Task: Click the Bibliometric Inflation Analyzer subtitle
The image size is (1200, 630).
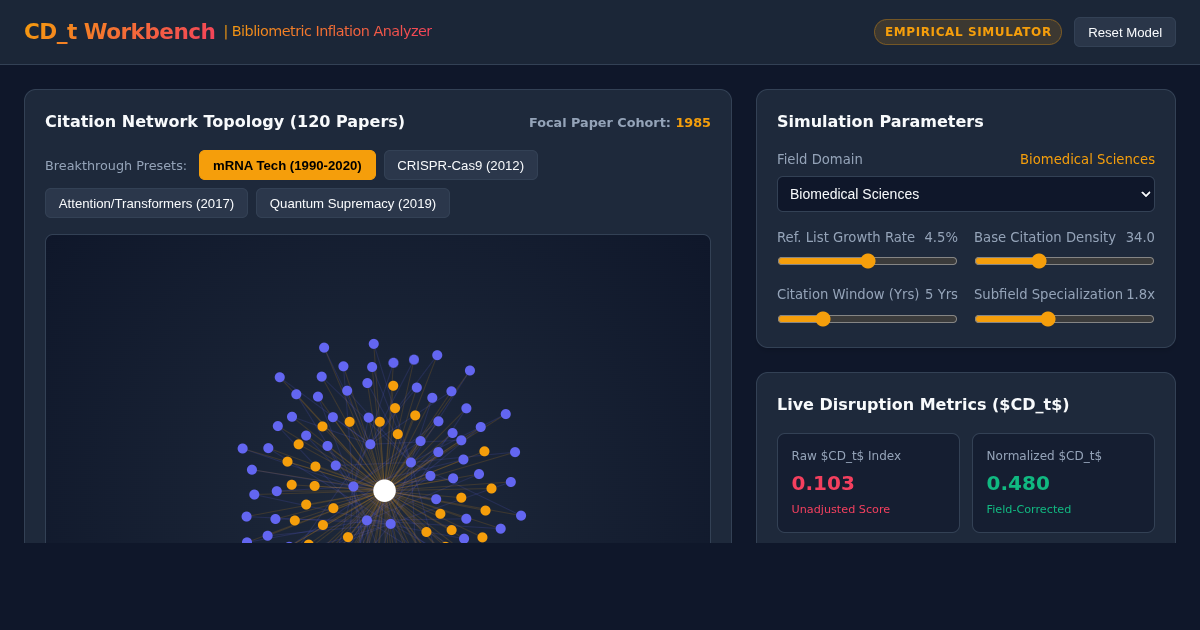Action: [x=332, y=31]
